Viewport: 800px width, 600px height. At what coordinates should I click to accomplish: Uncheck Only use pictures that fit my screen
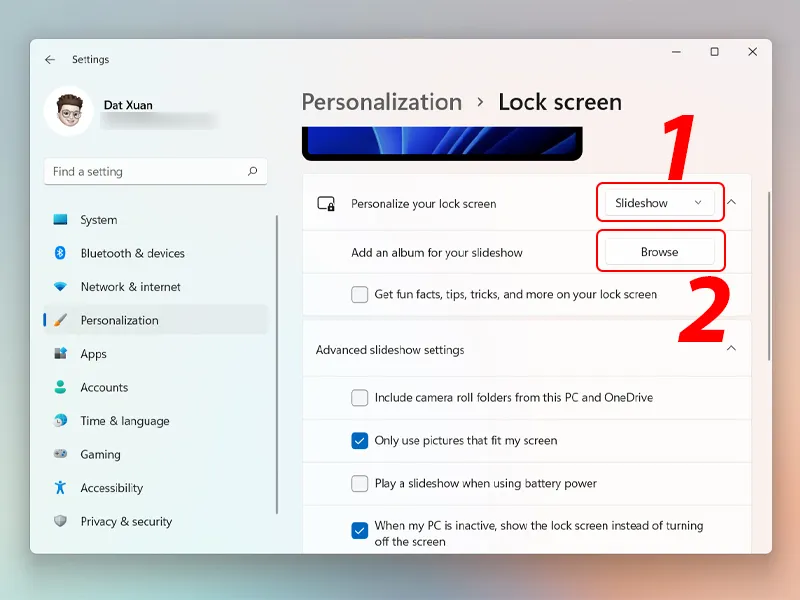point(360,441)
